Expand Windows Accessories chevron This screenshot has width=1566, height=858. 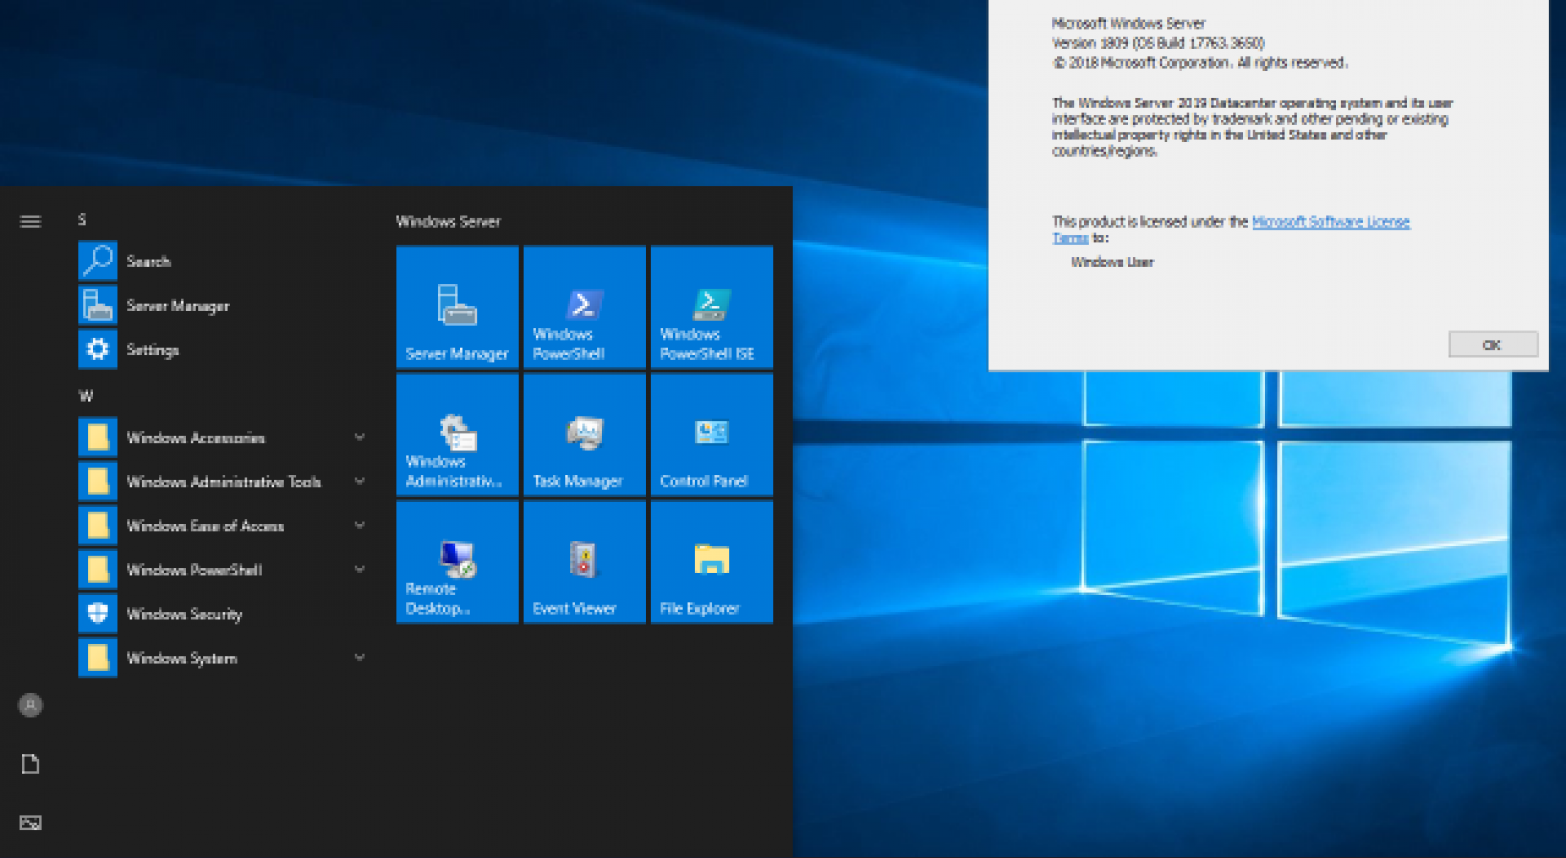click(x=360, y=437)
